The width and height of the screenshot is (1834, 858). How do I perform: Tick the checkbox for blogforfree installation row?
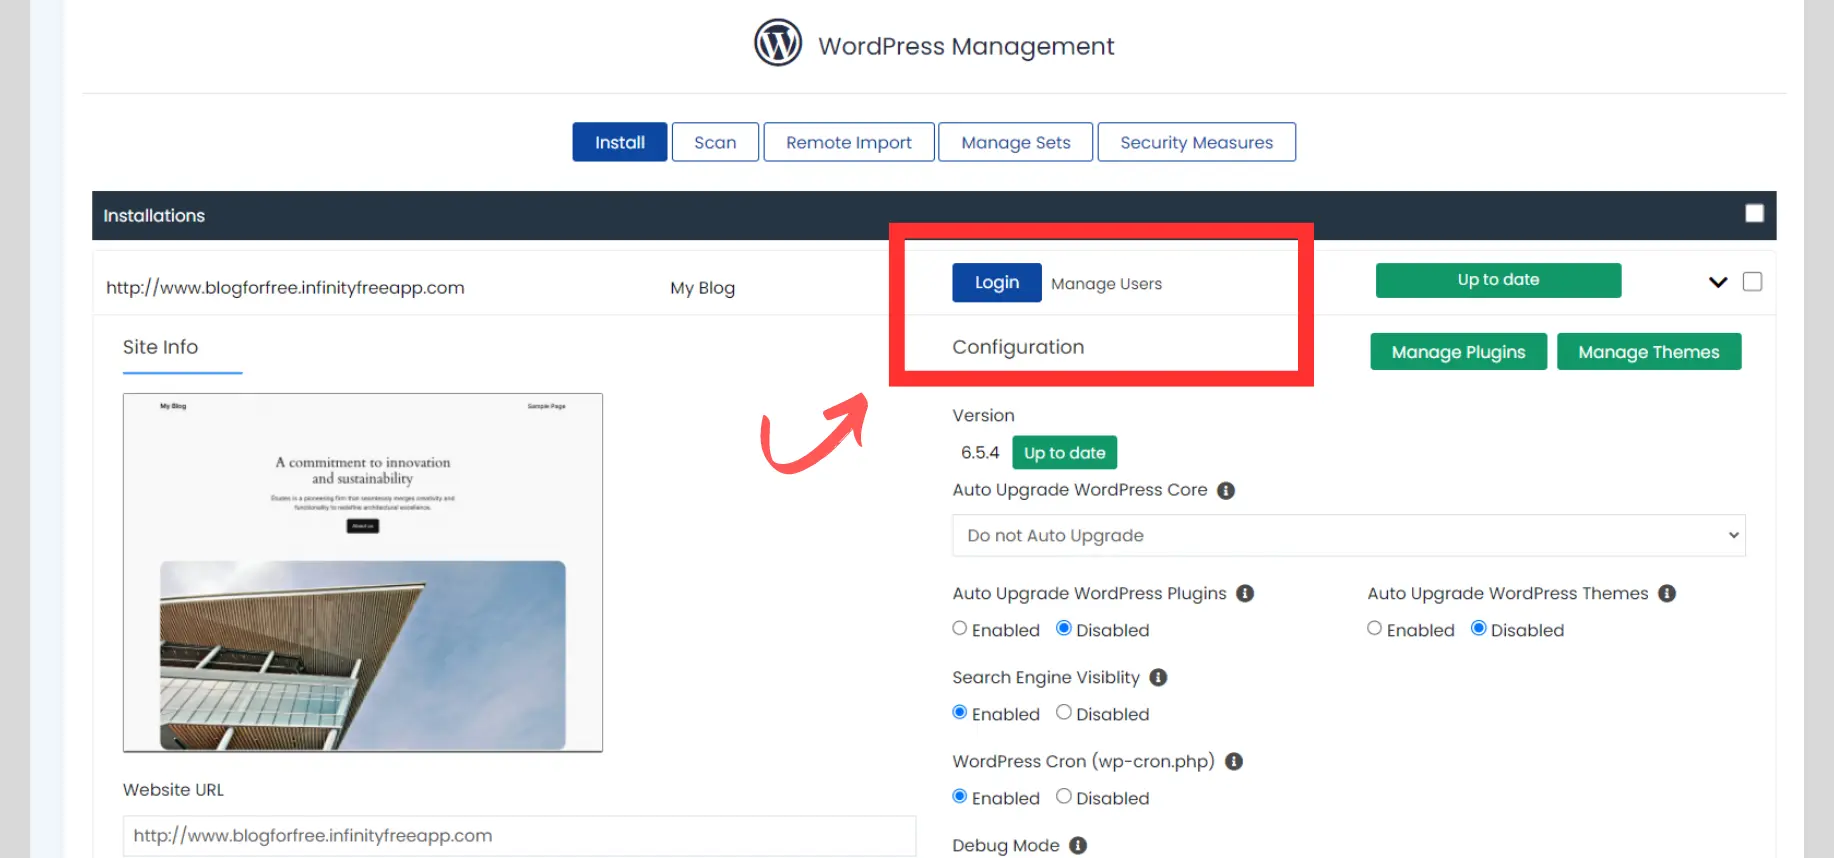[x=1752, y=282]
